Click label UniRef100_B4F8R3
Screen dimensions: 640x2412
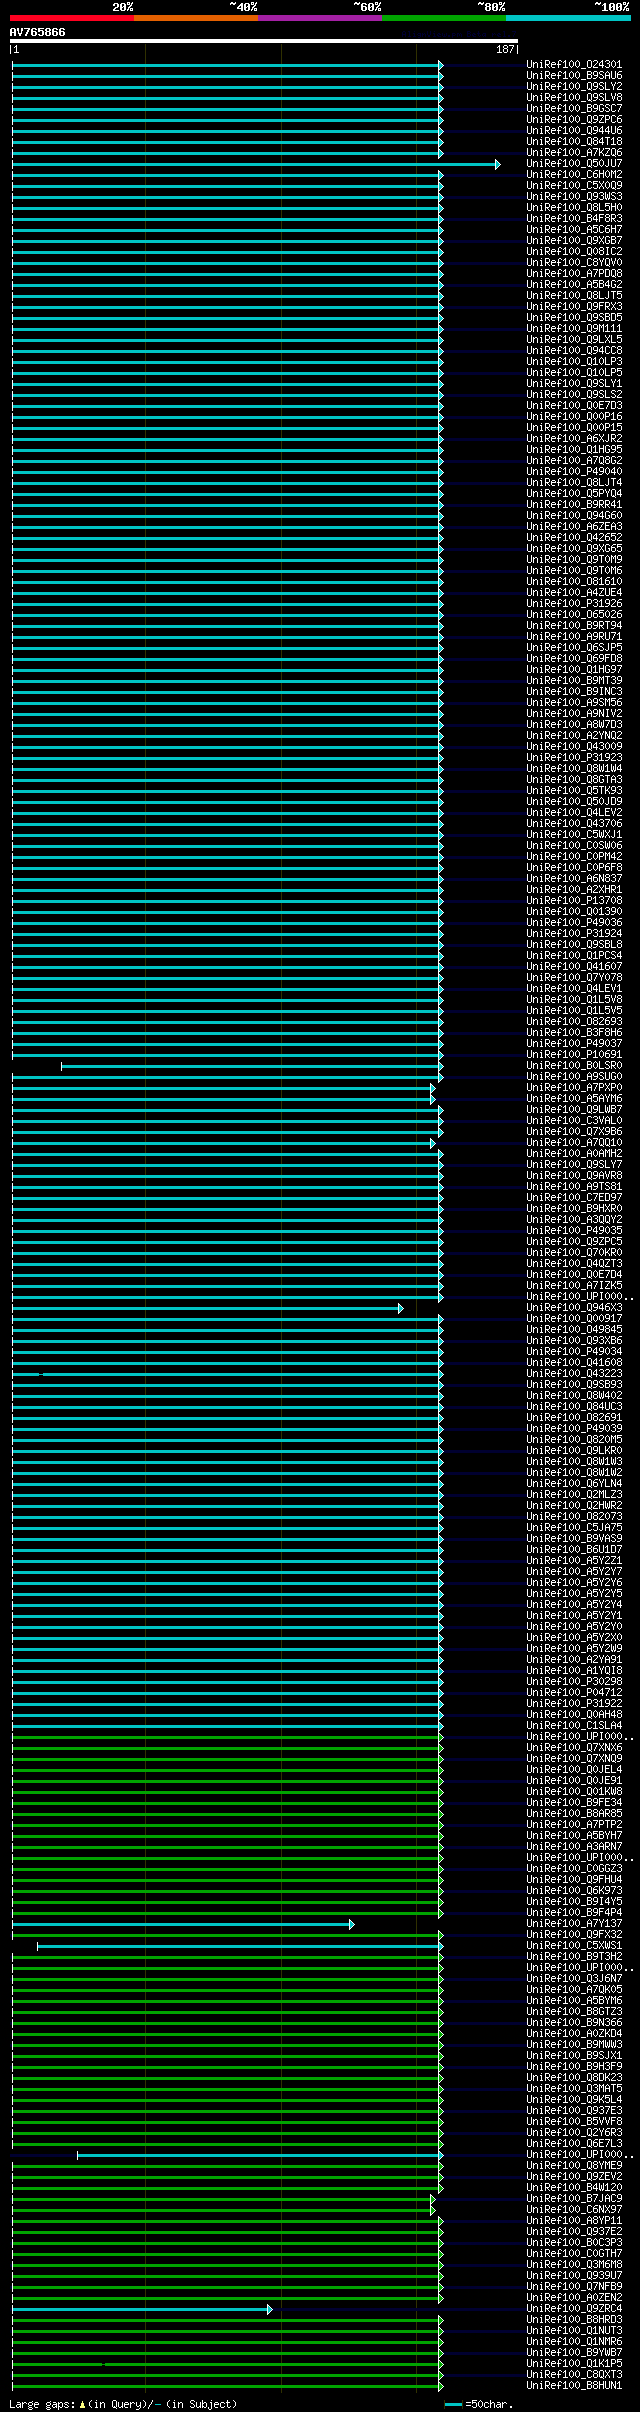[574, 218]
